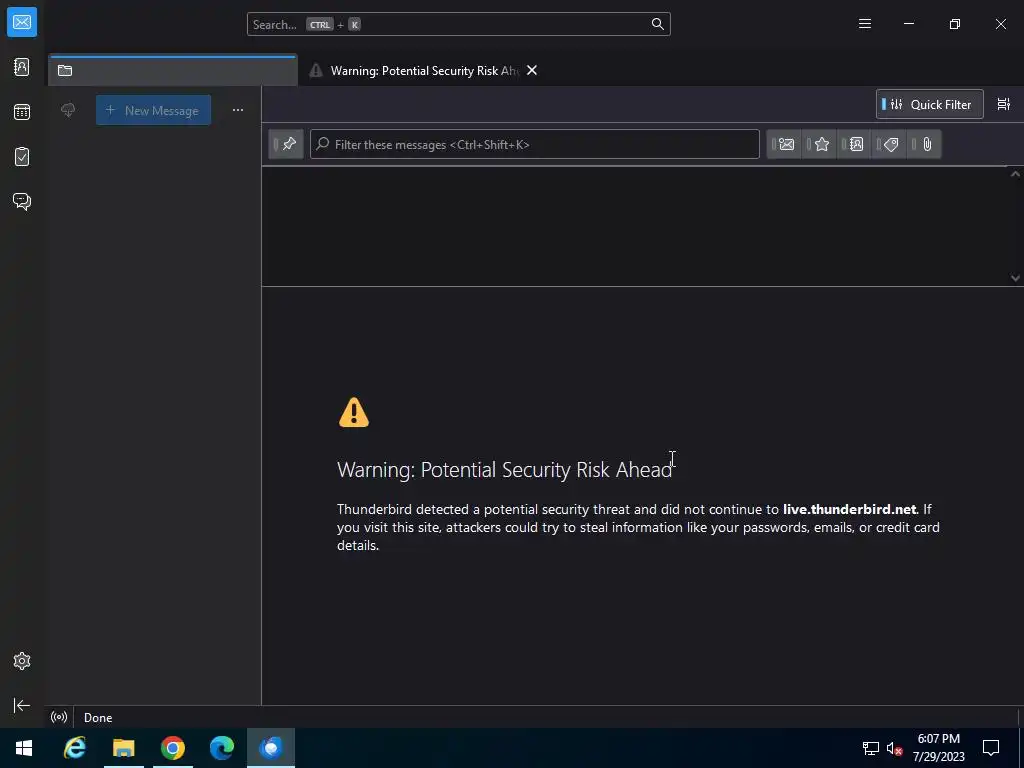Screen dimensions: 1024x768
Task: Open the Mail space icon
Action: (x=22, y=22)
